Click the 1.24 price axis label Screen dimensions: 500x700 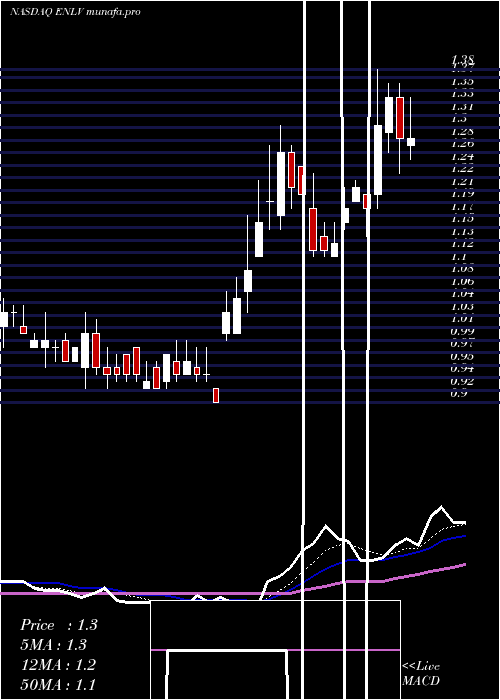coord(462,157)
